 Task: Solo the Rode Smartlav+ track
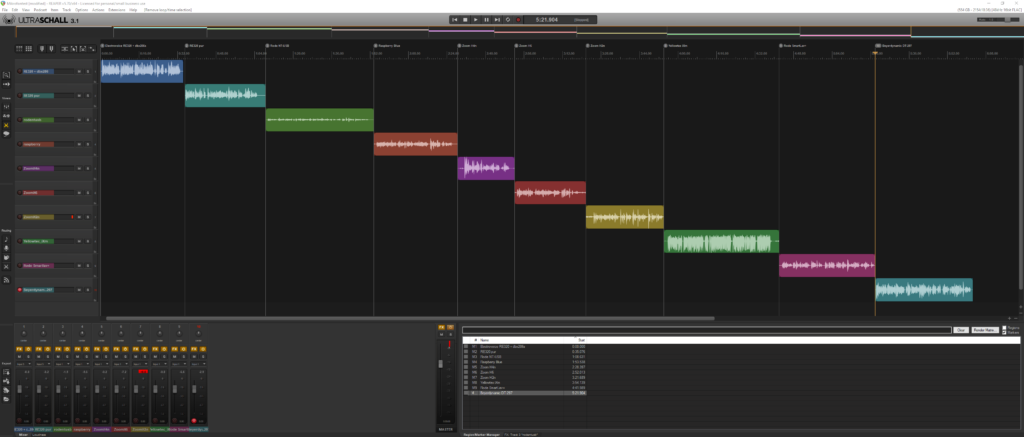point(88,266)
